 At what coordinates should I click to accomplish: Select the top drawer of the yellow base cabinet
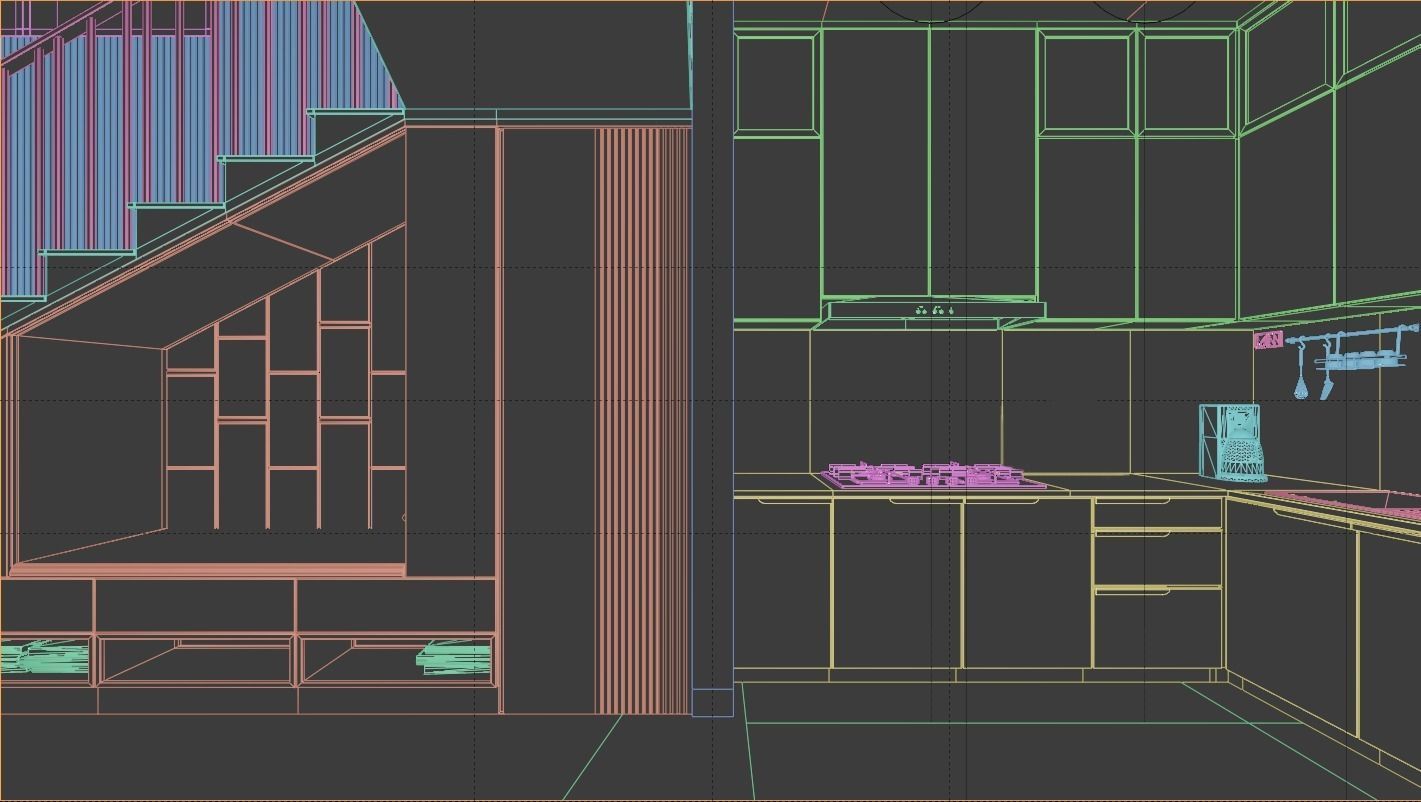[1157, 513]
